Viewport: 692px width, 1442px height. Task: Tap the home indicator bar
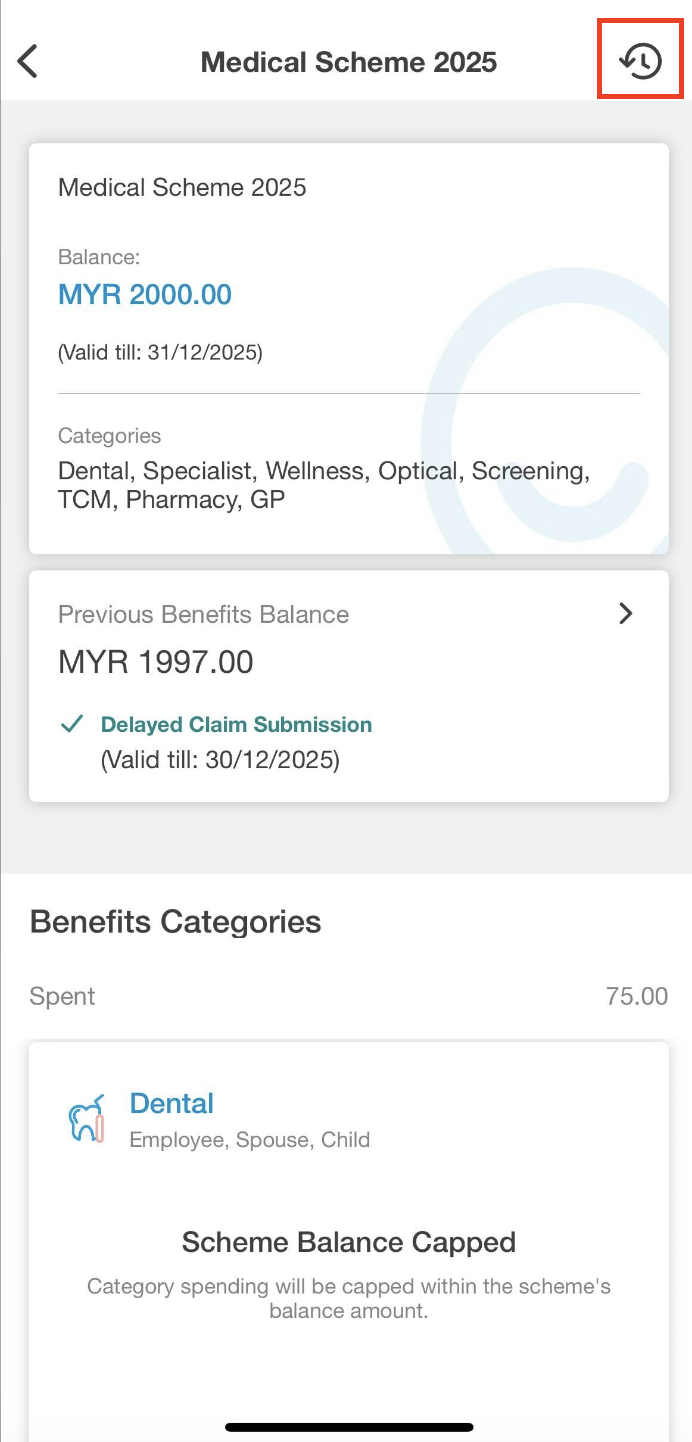[348, 1427]
